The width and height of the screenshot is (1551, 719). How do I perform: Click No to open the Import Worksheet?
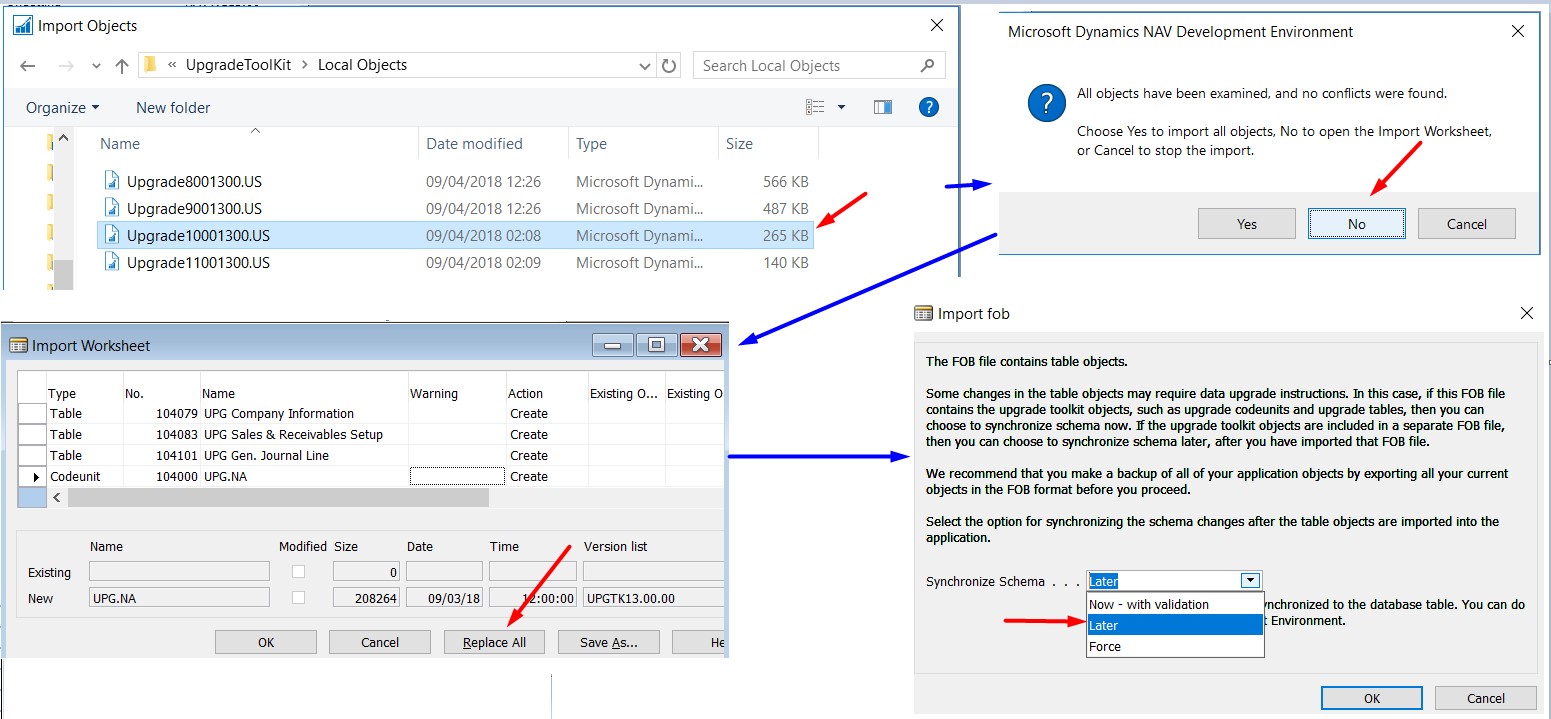coord(1356,223)
